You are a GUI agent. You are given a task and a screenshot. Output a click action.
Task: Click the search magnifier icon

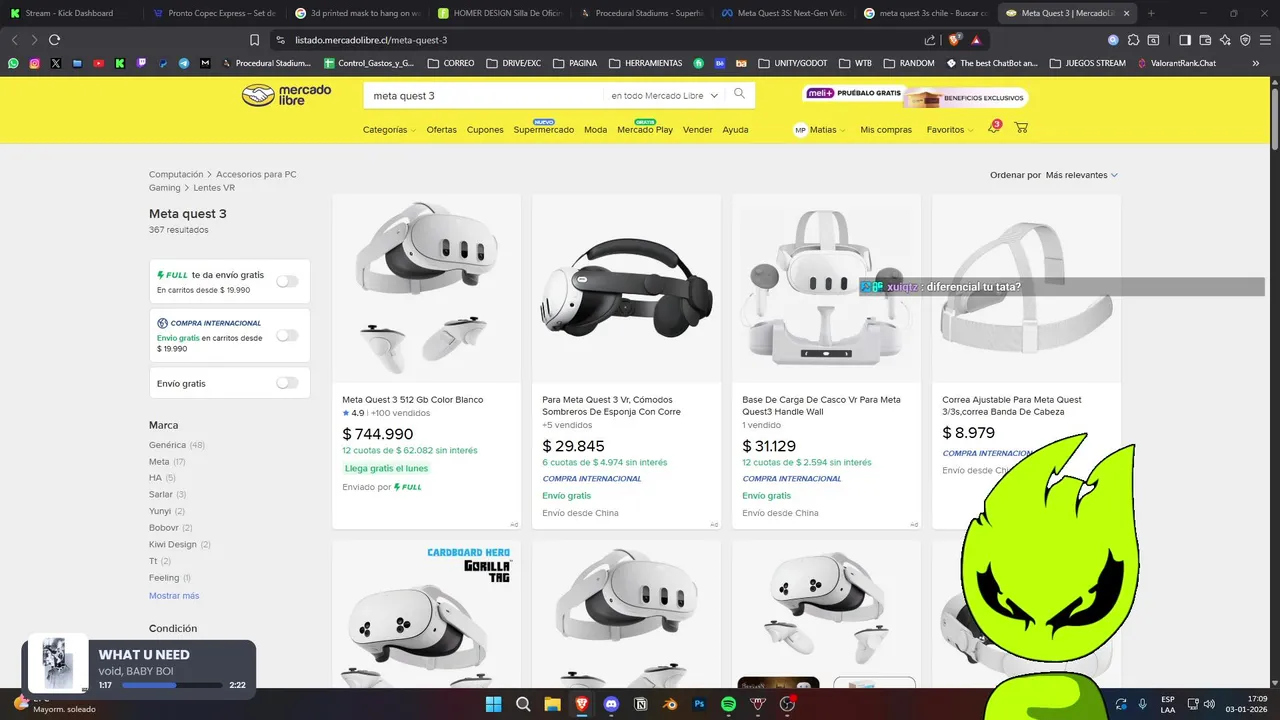pos(739,94)
